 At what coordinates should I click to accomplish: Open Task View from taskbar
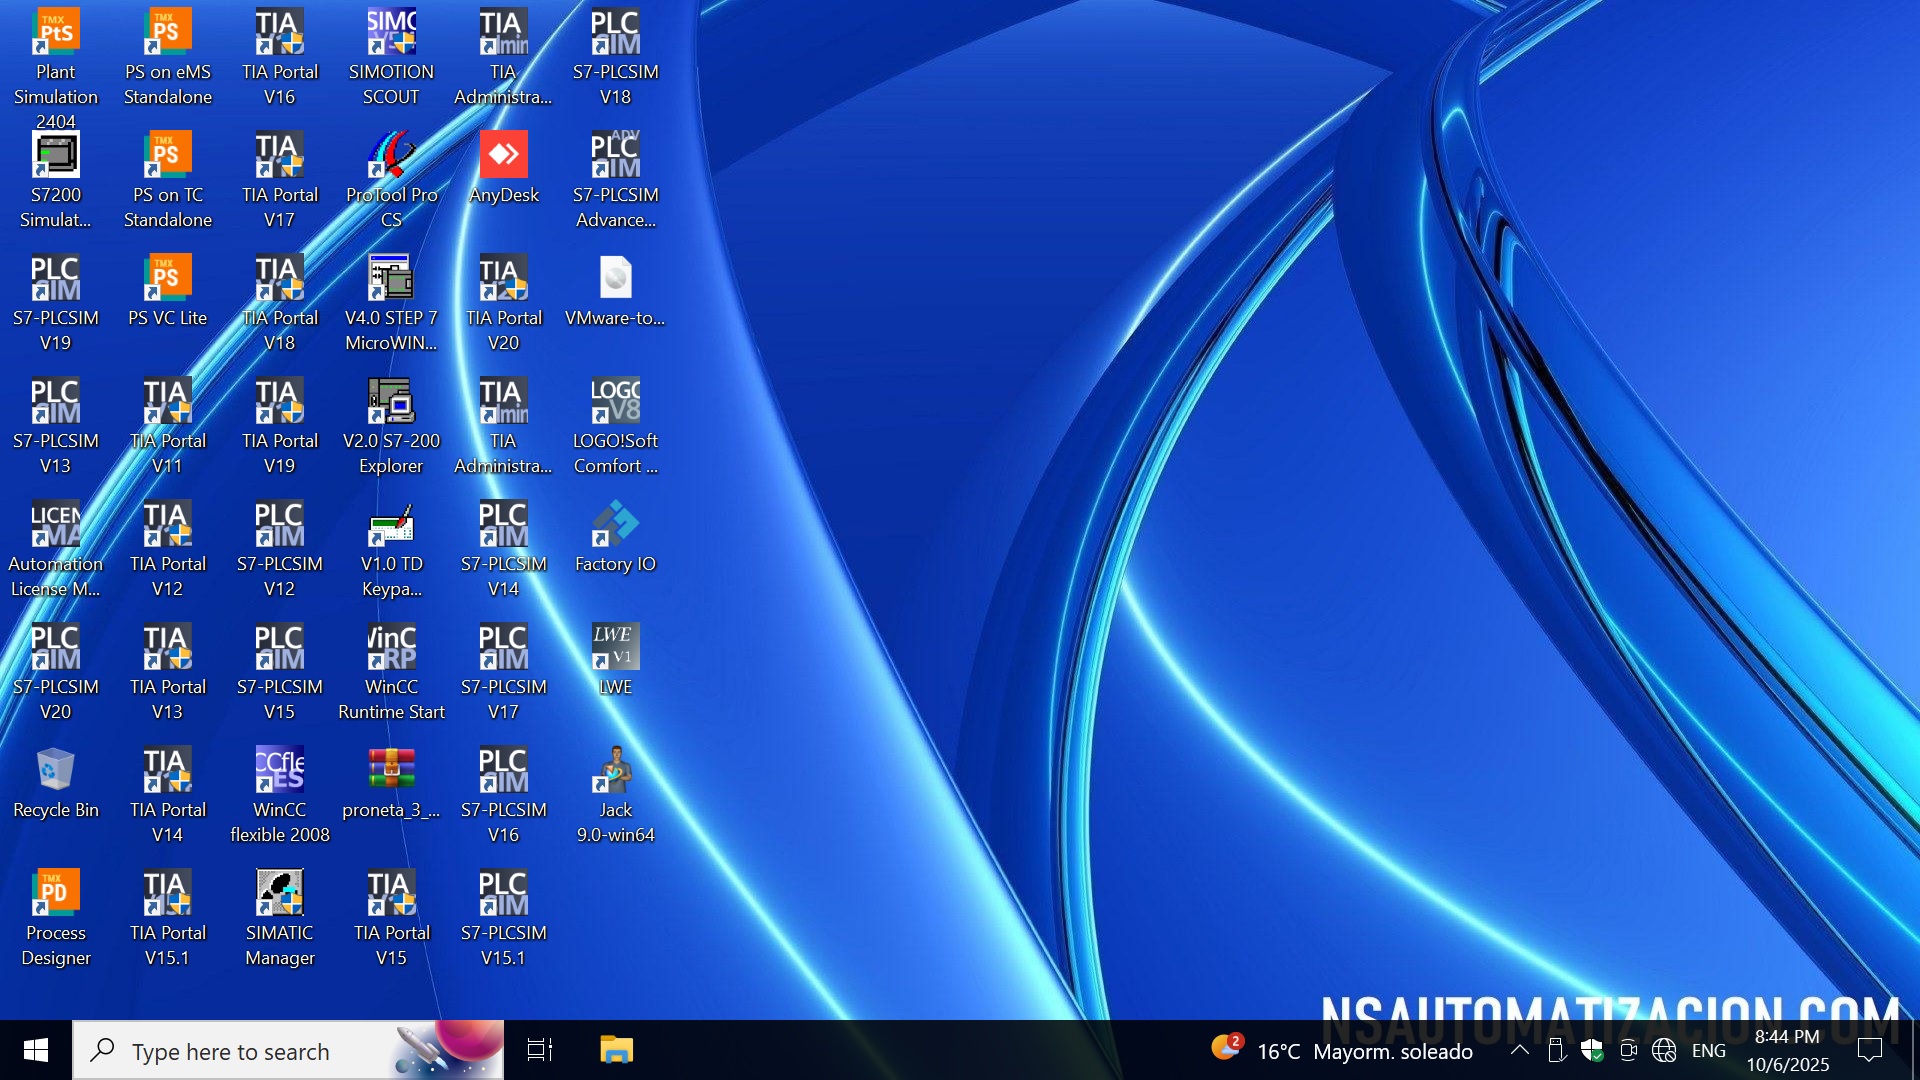(x=540, y=1050)
